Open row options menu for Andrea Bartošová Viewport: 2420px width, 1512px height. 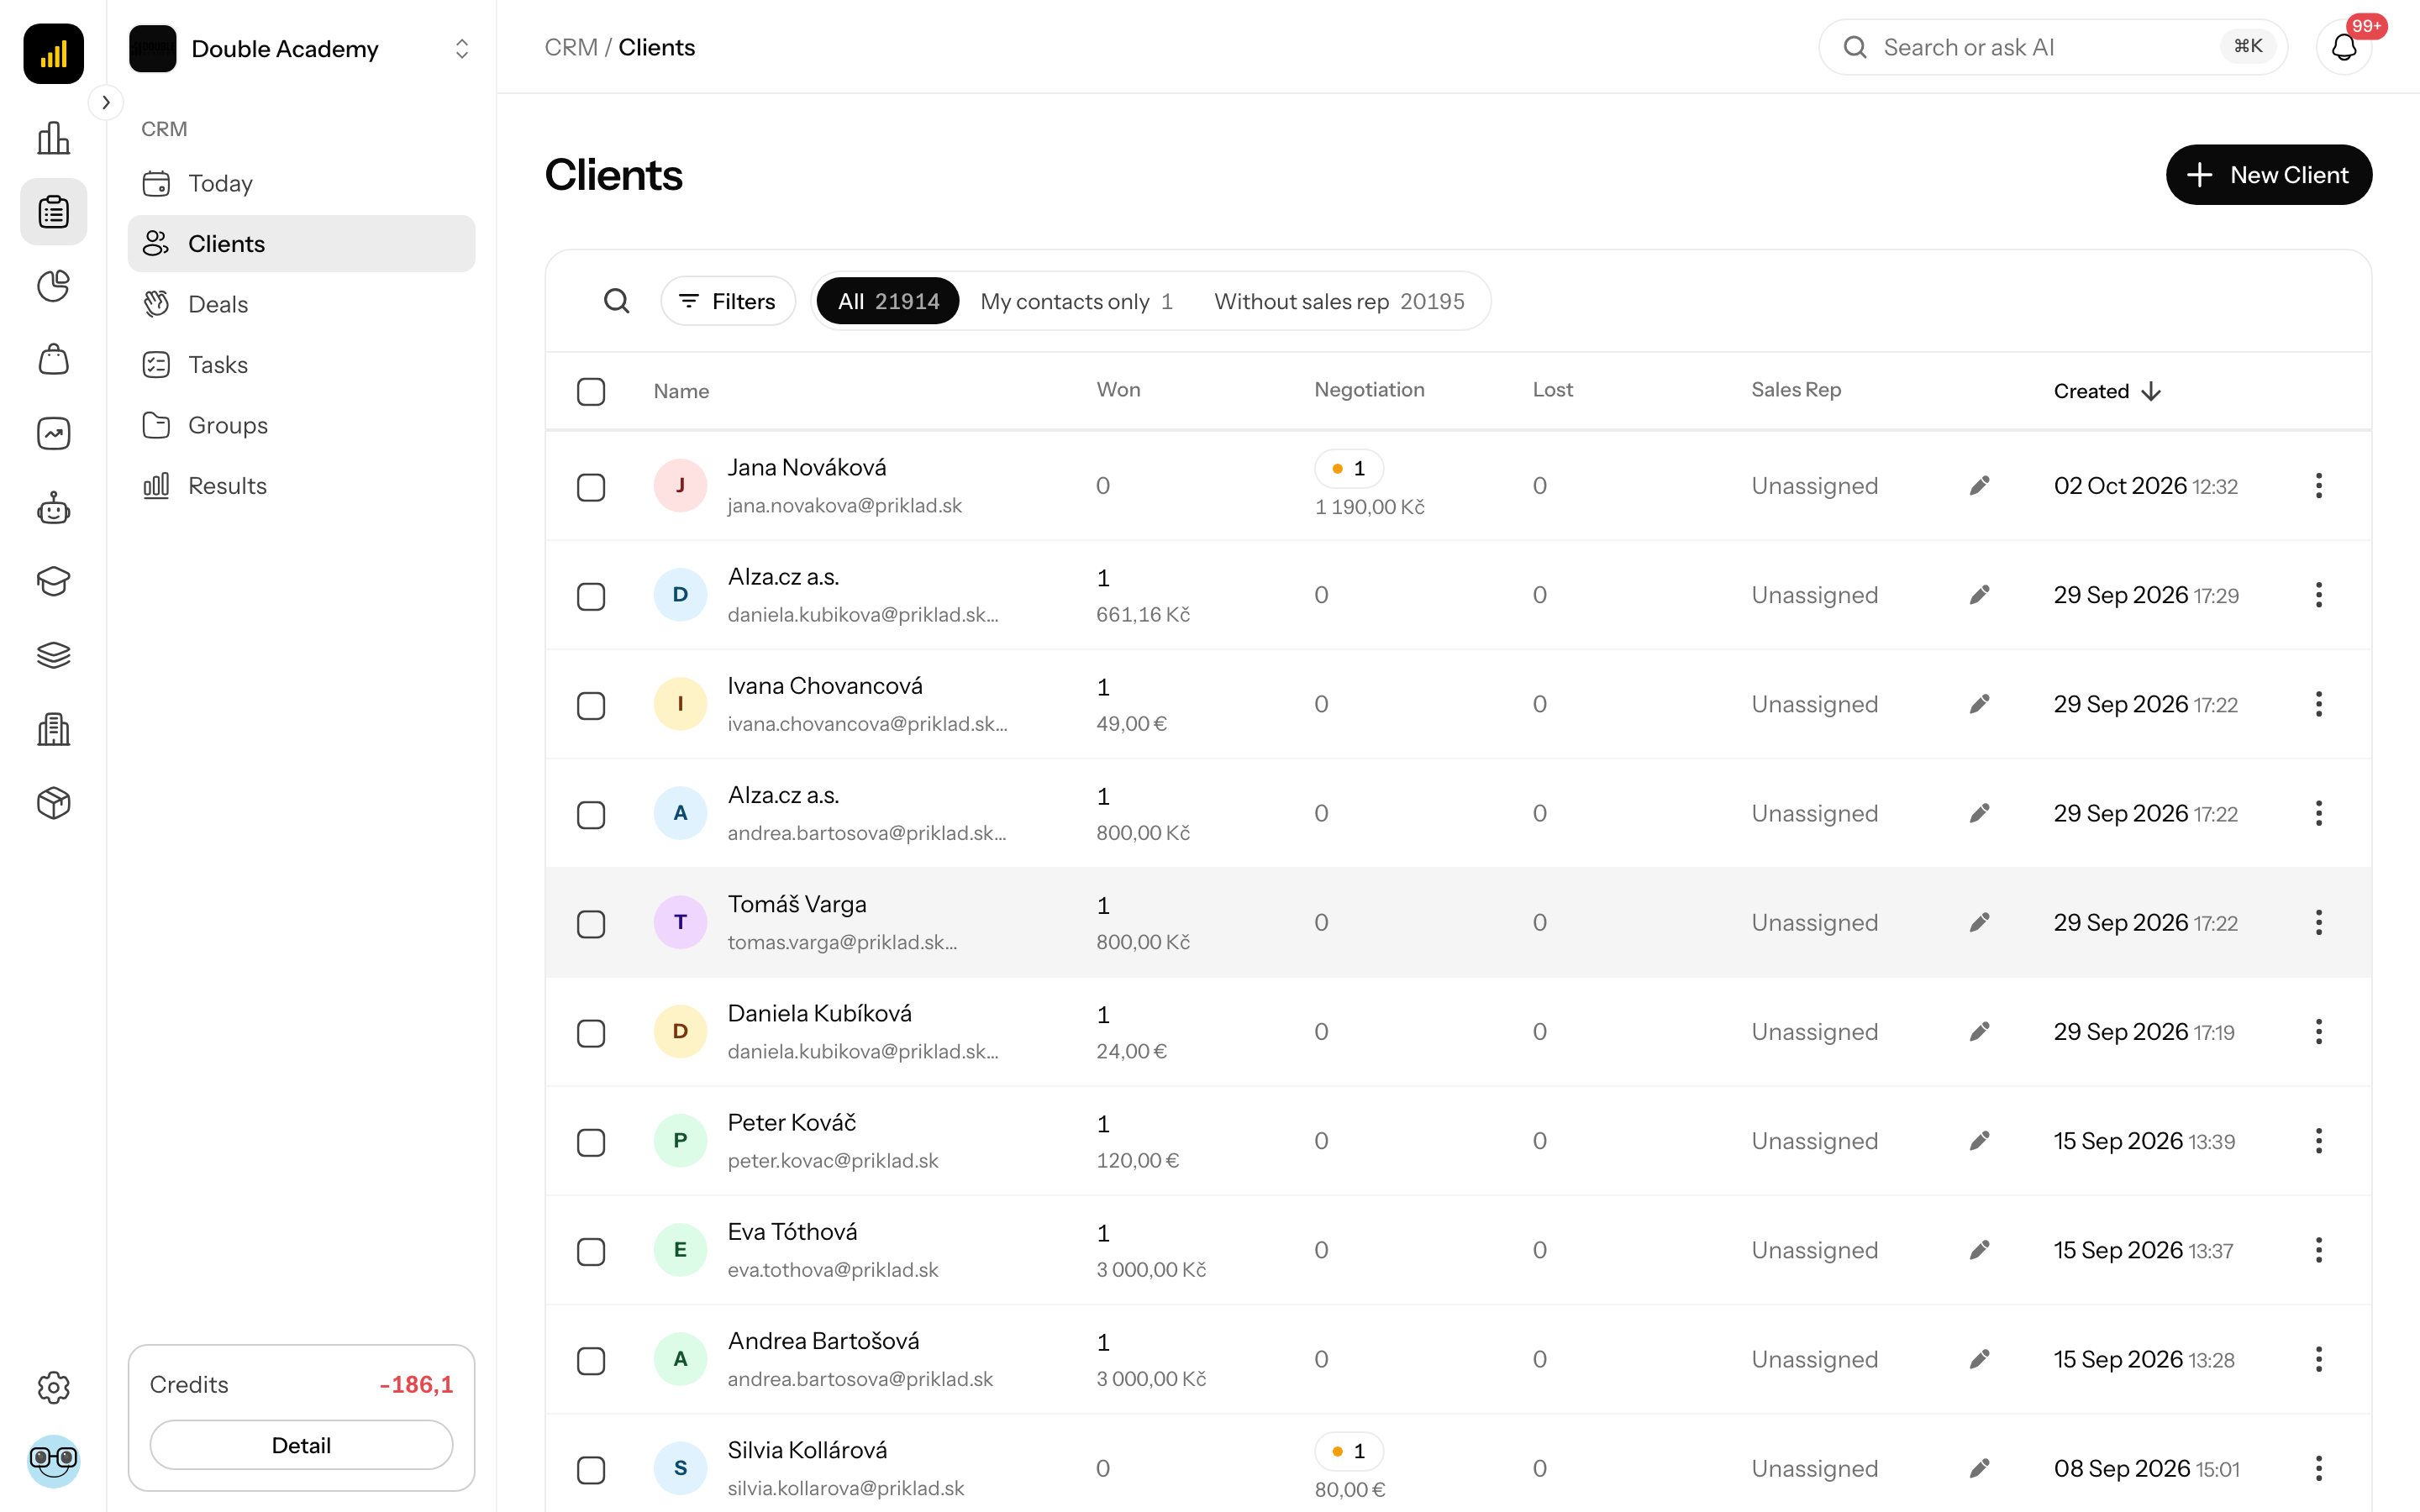[x=2318, y=1359]
